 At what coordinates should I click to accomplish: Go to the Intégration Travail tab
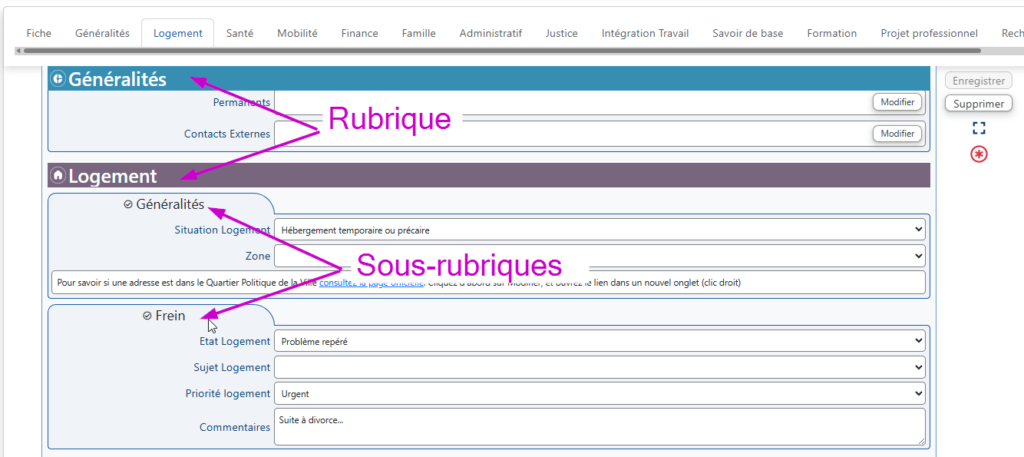pyautogui.click(x=645, y=33)
